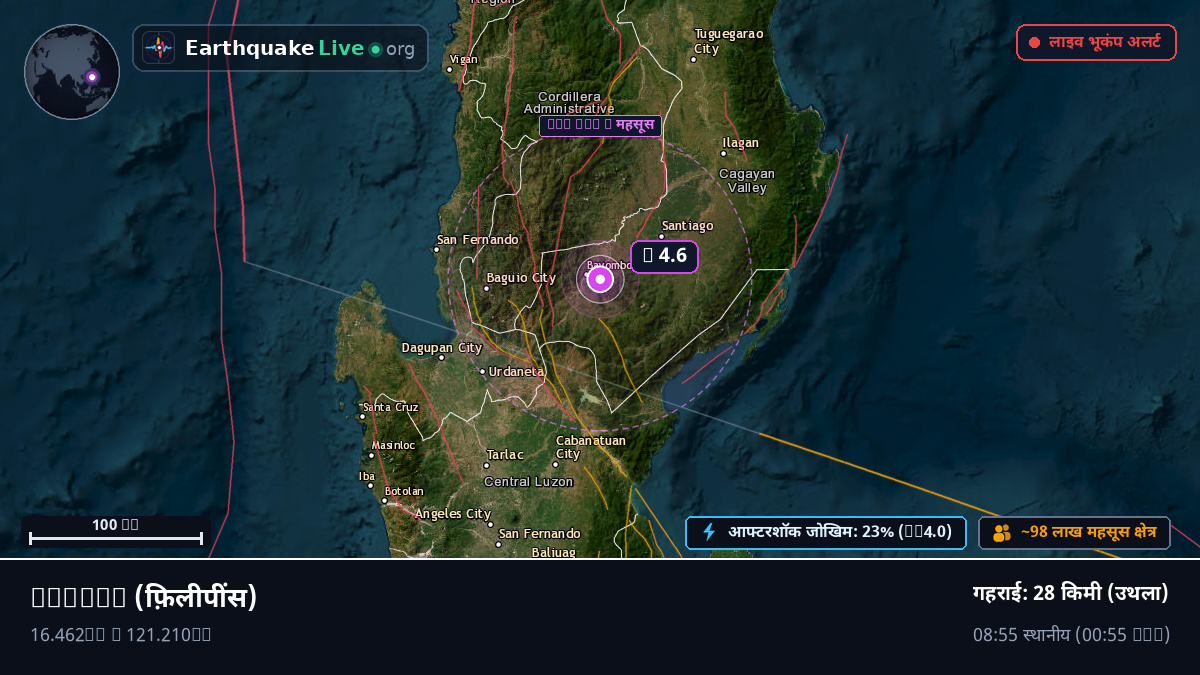Viewport: 1200px width, 675px height.
Task: Click the Iba map label
Action: 367,476
